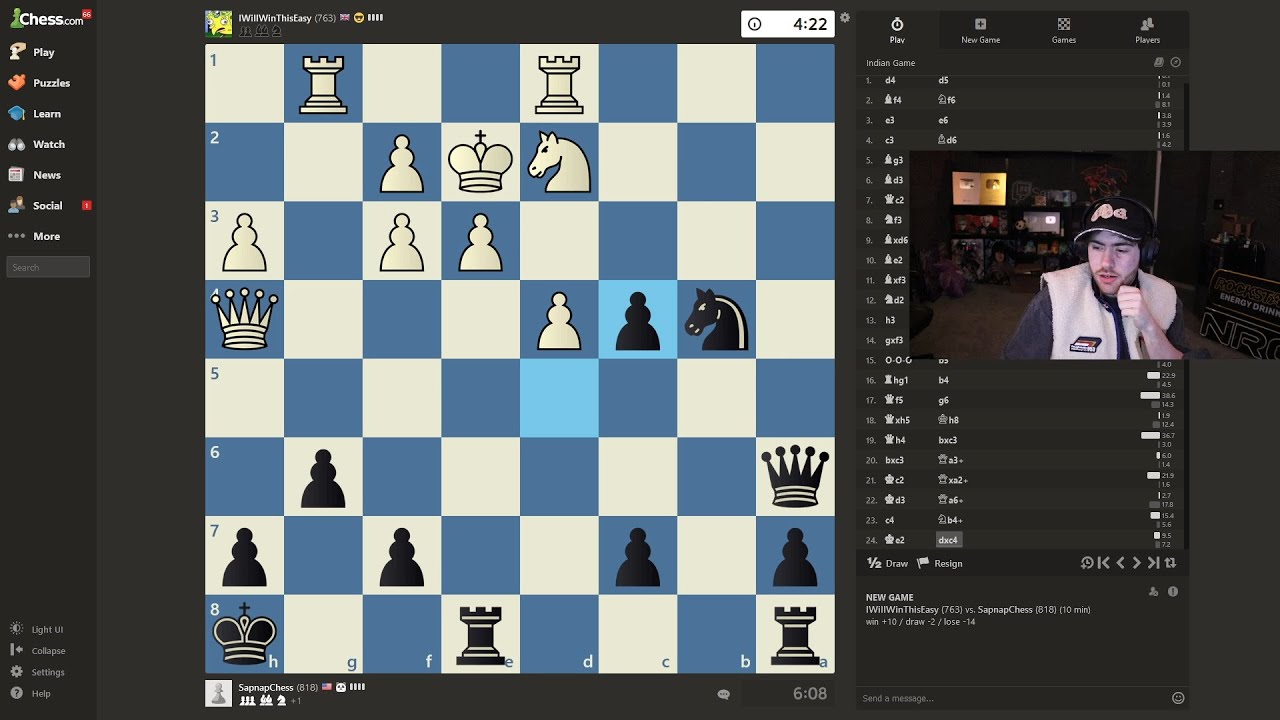The width and height of the screenshot is (1280, 720).
Task: Open Settings from the sidebar
Action: click(38, 672)
